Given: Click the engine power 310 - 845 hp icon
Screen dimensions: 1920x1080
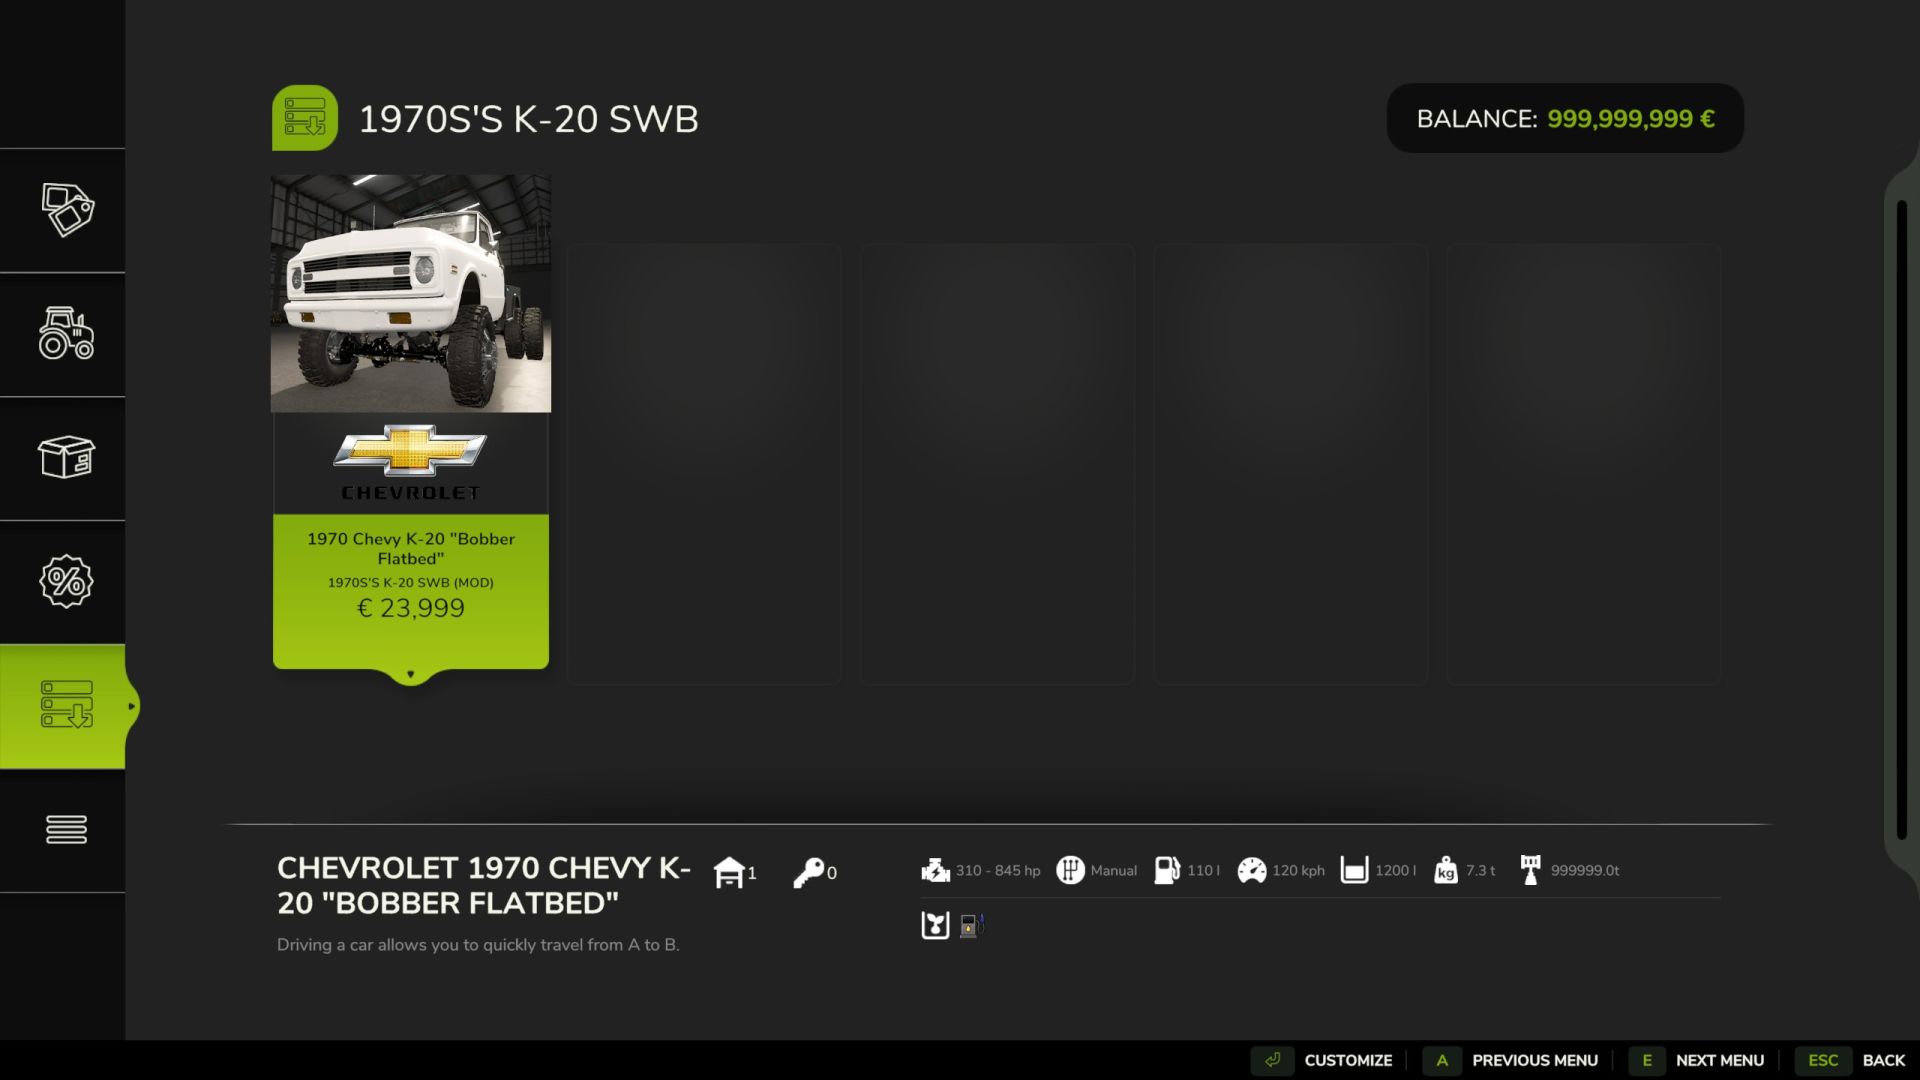Looking at the screenshot, I should pos(935,871).
